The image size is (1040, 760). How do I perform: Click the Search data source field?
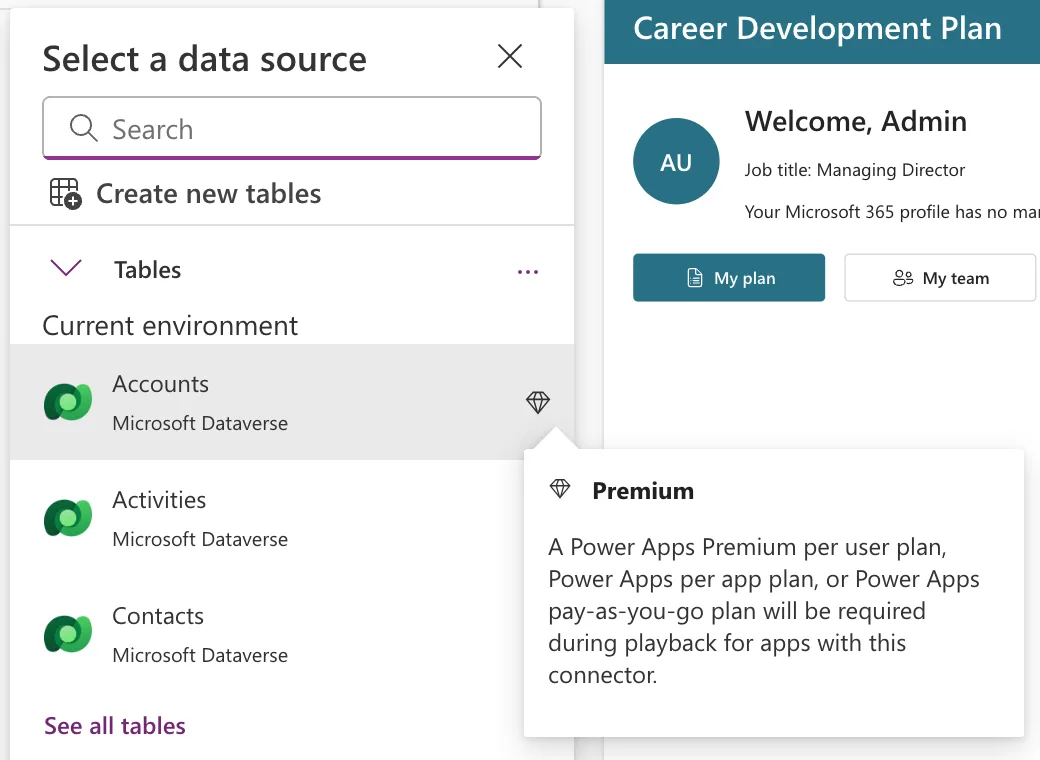pyautogui.click(x=292, y=128)
